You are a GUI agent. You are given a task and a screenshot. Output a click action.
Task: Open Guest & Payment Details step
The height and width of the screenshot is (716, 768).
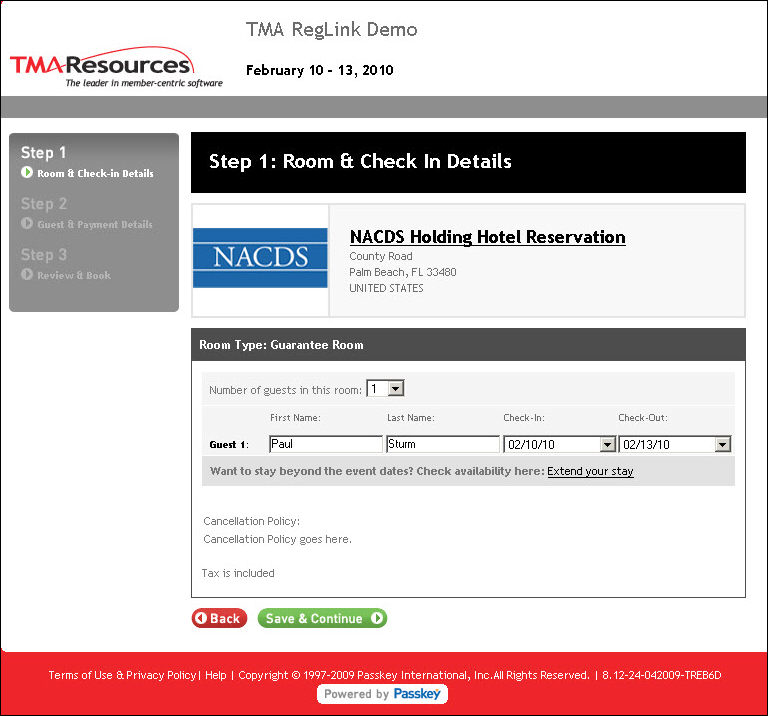[95, 225]
